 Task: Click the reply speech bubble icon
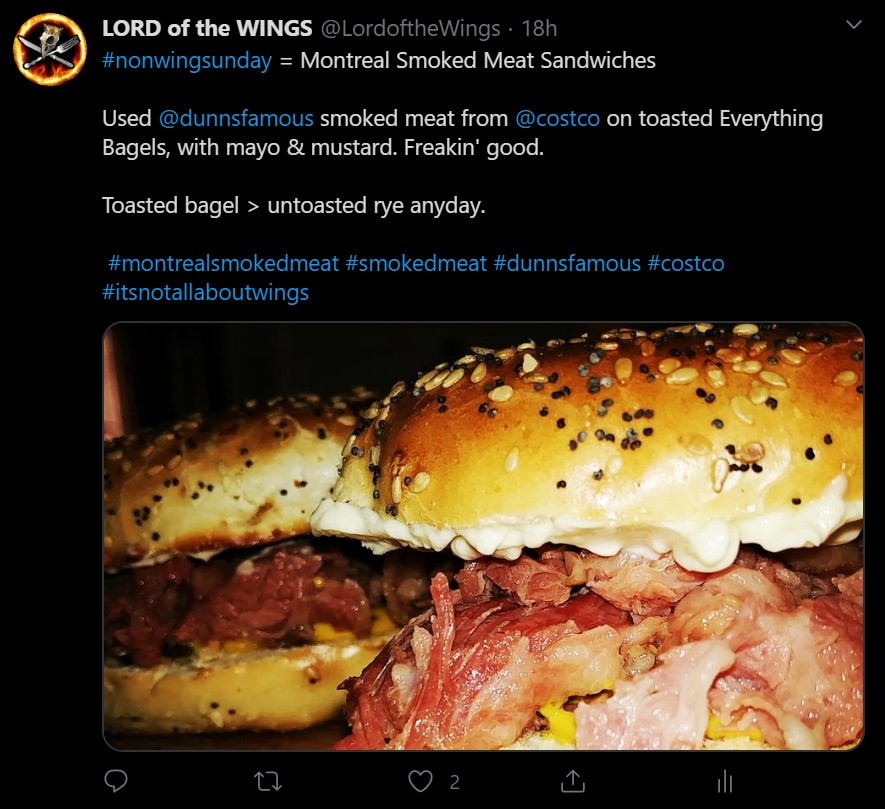pyautogui.click(x=116, y=781)
